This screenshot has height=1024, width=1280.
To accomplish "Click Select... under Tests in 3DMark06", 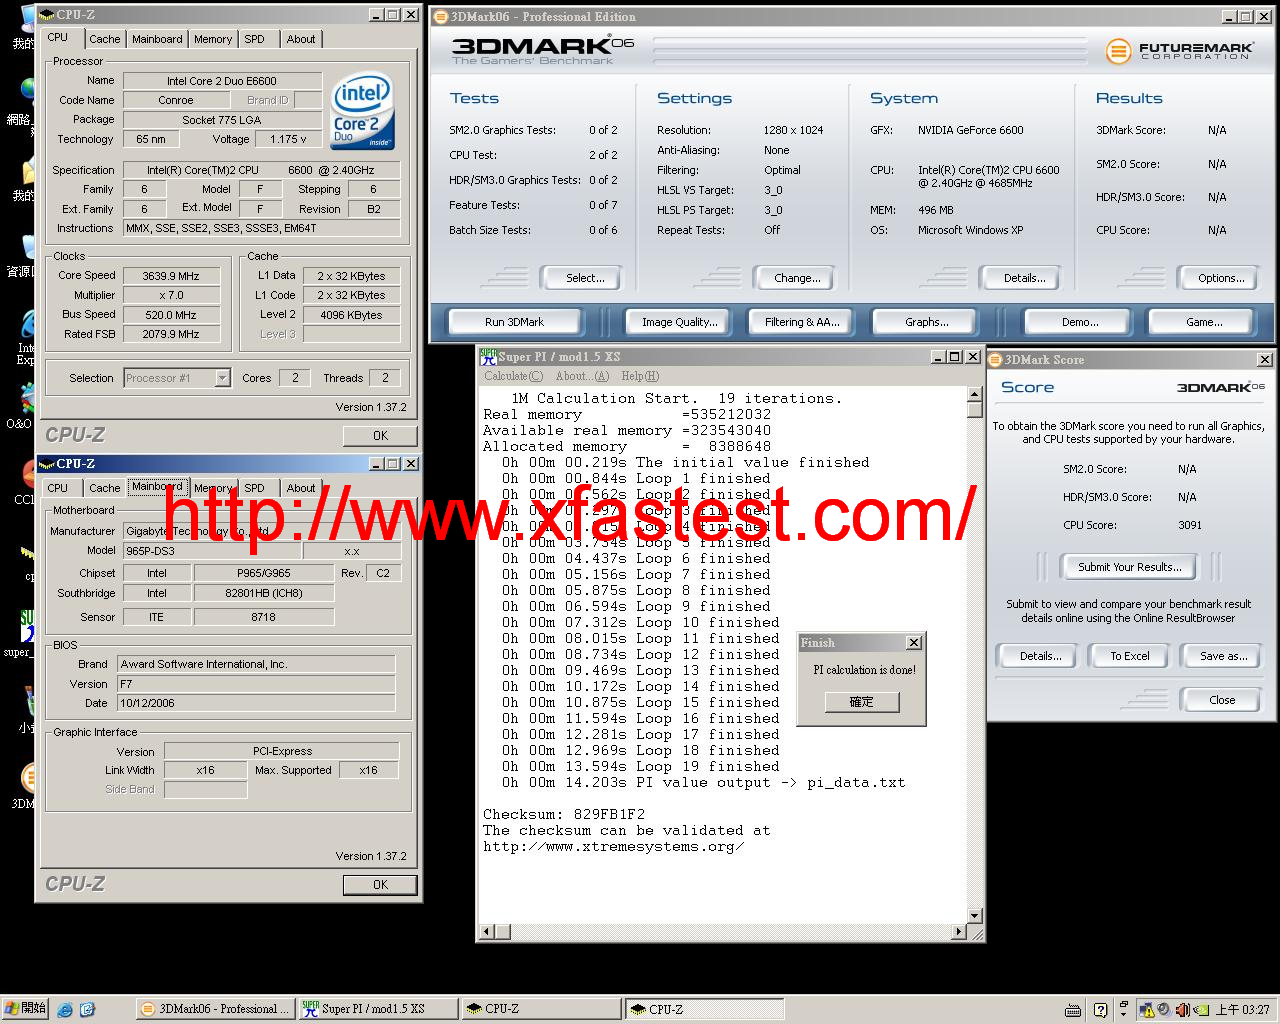I will 581,278.
